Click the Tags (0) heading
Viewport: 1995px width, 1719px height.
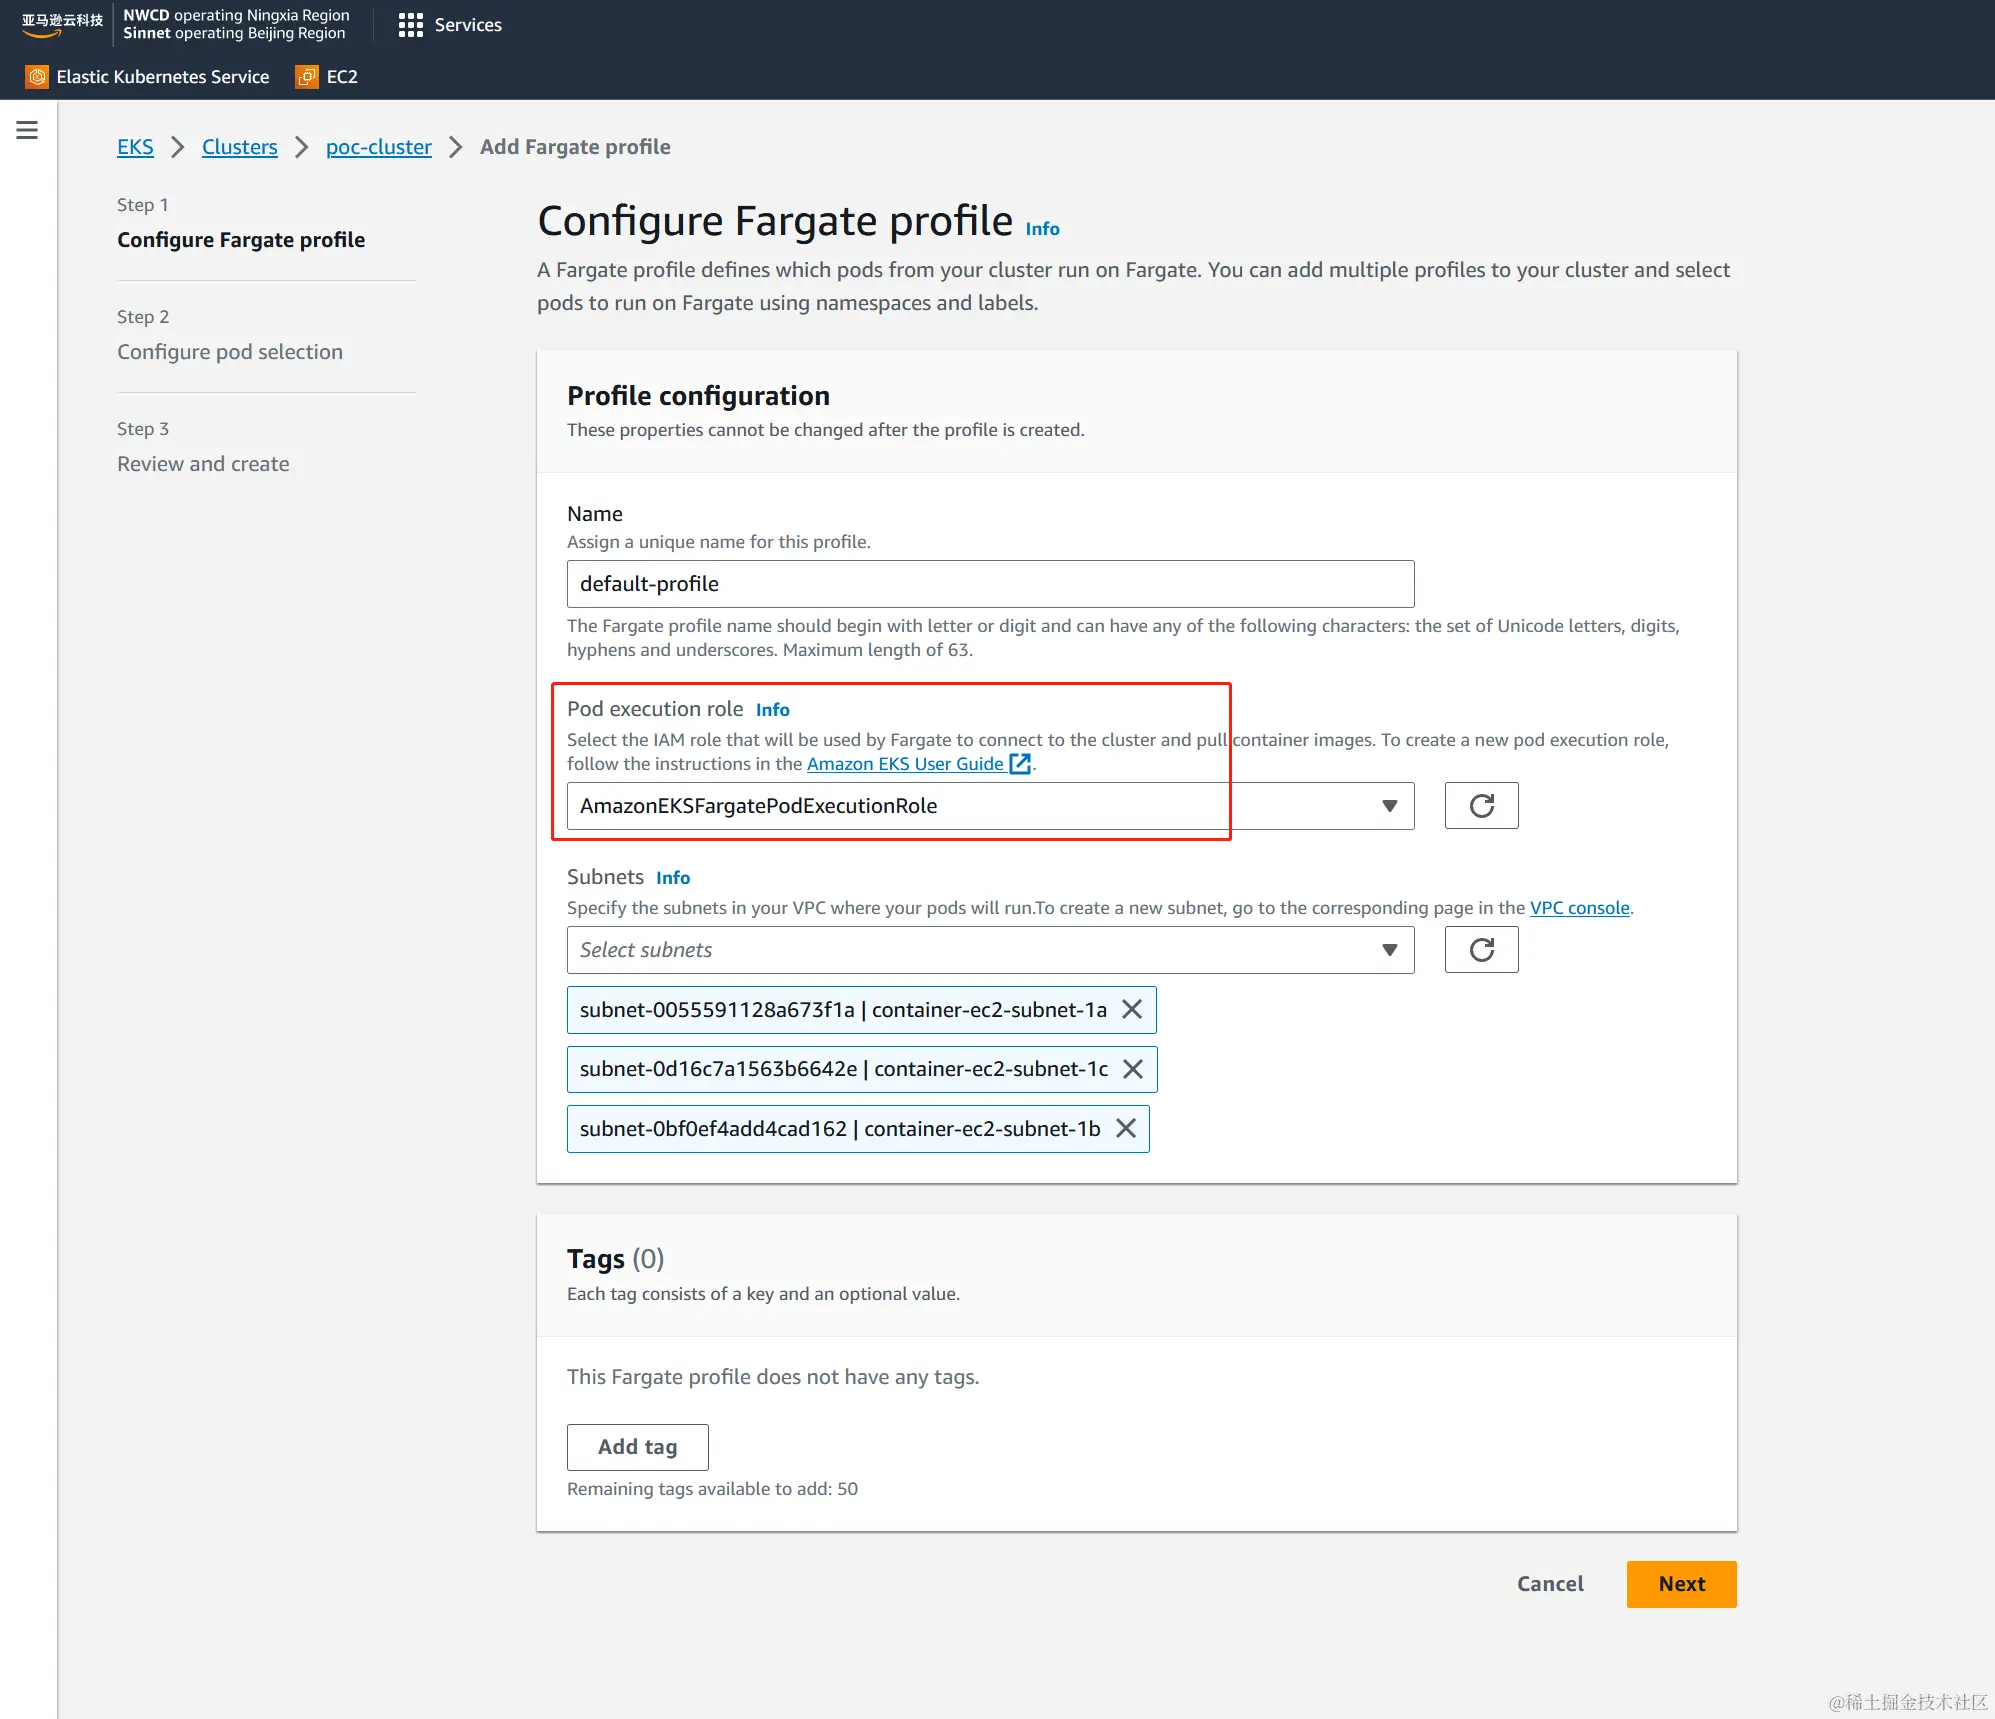615,1259
